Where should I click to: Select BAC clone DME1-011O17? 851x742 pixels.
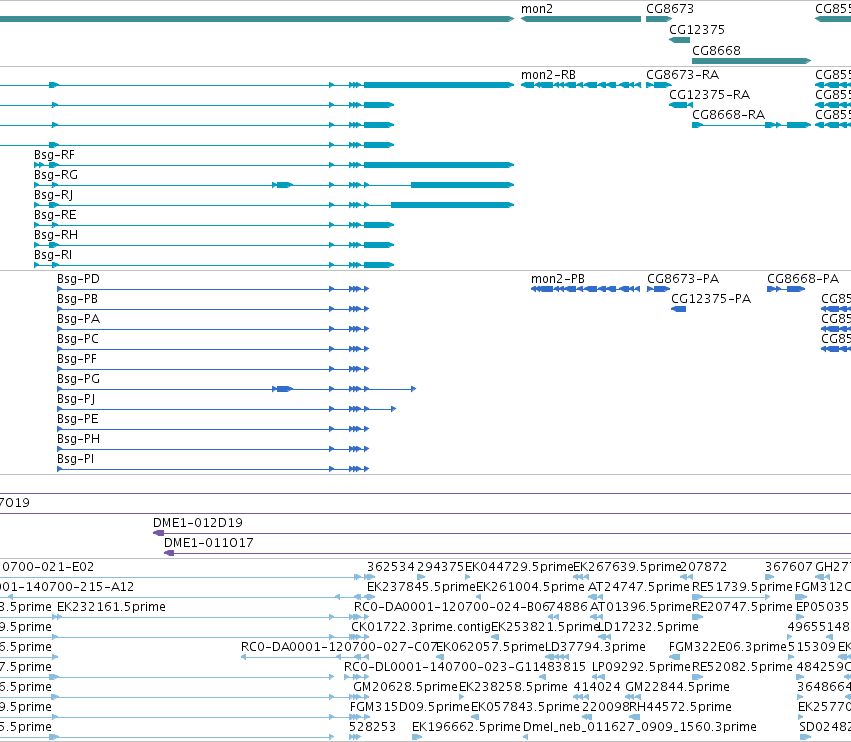(208, 543)
